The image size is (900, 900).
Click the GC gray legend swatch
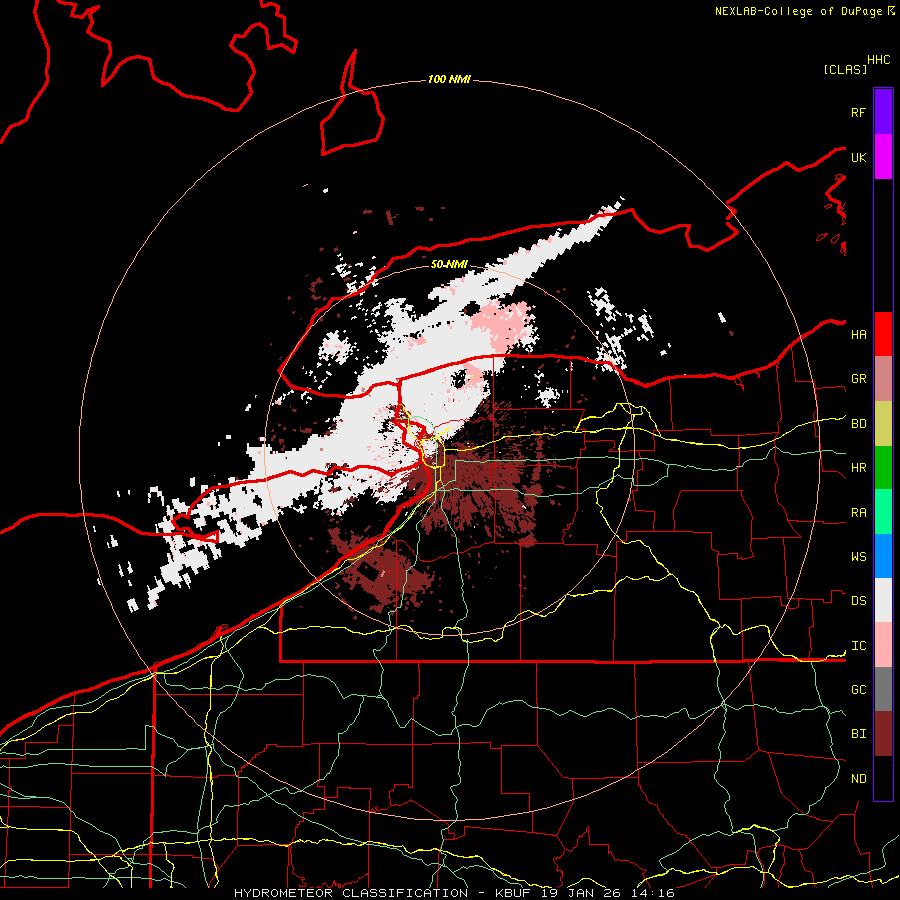[883, 689]
